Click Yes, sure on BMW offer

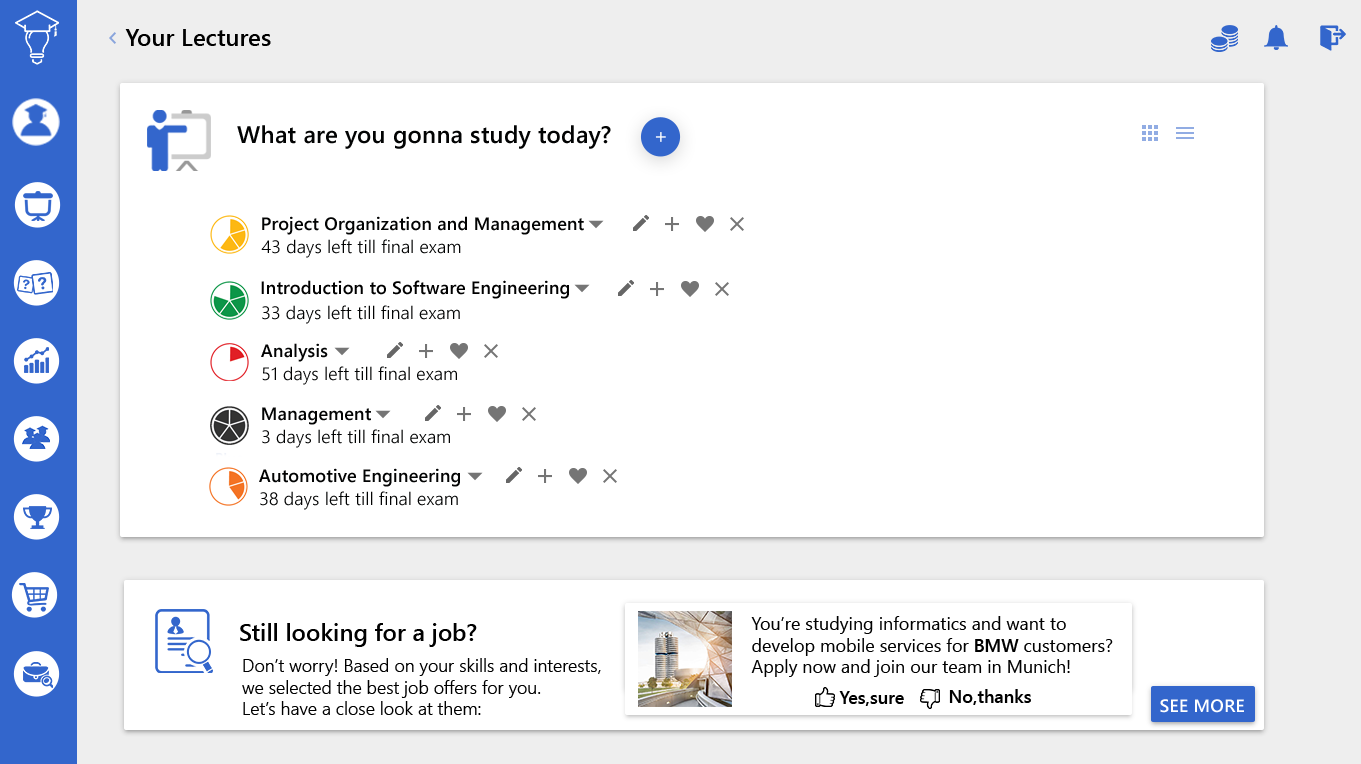[859, 698]
